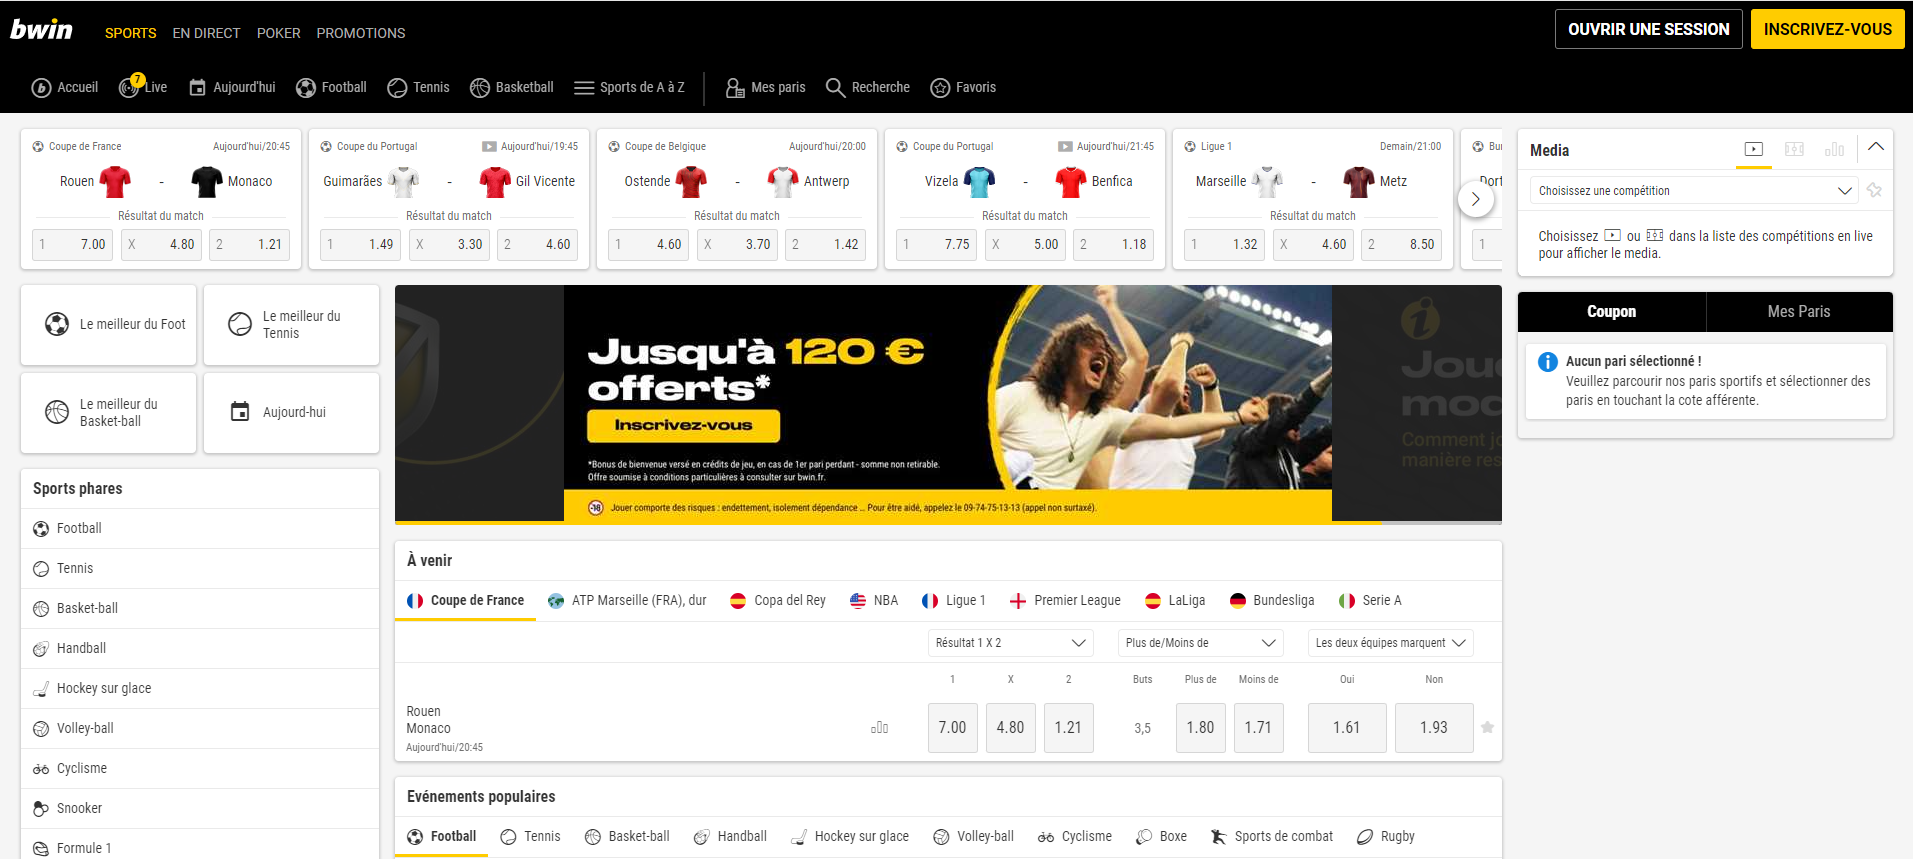
Task: Pick Oui both teams score odds 1.61
Action: [x=1346, y=727]
